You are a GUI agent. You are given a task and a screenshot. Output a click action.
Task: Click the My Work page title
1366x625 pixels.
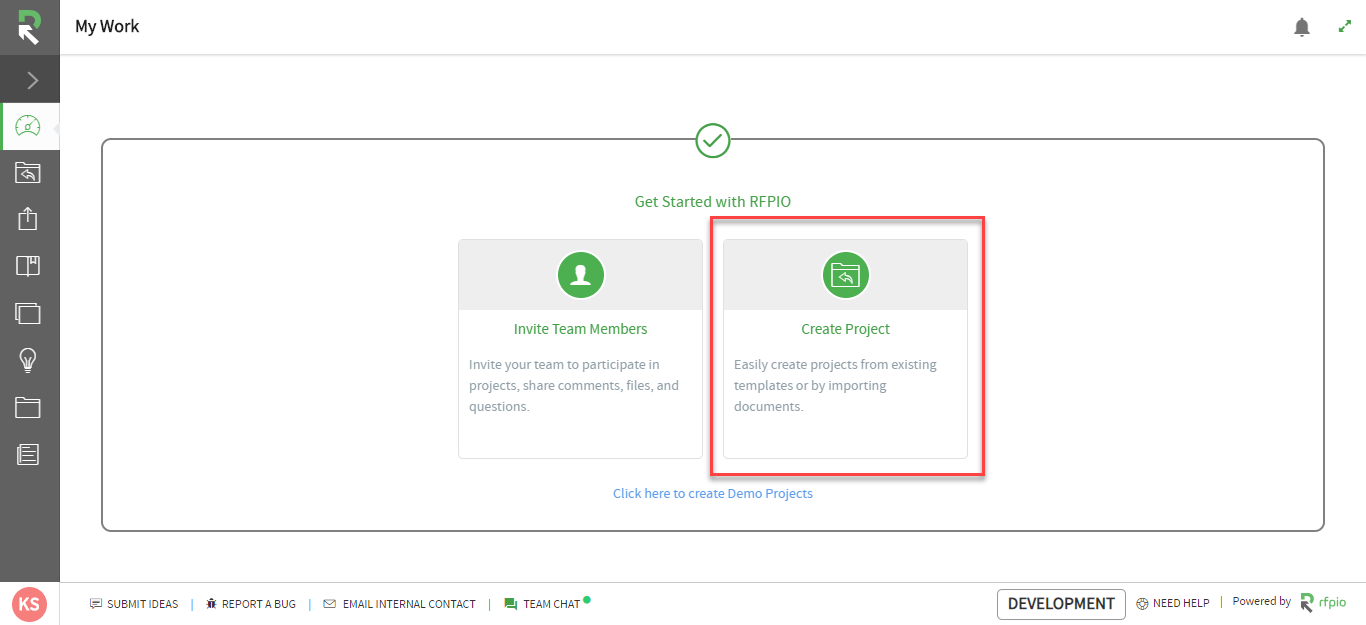click(x=107, y=27)
